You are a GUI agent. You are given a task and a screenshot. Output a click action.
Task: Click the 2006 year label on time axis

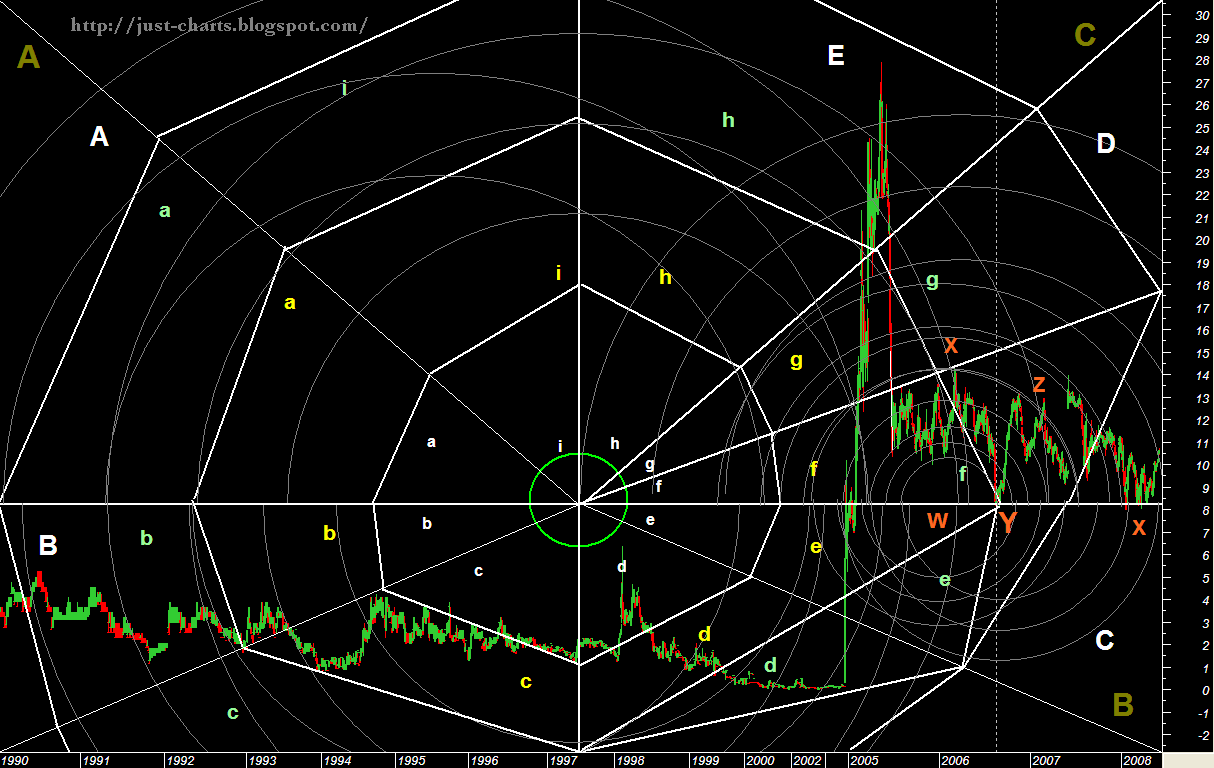click(954, 761)
